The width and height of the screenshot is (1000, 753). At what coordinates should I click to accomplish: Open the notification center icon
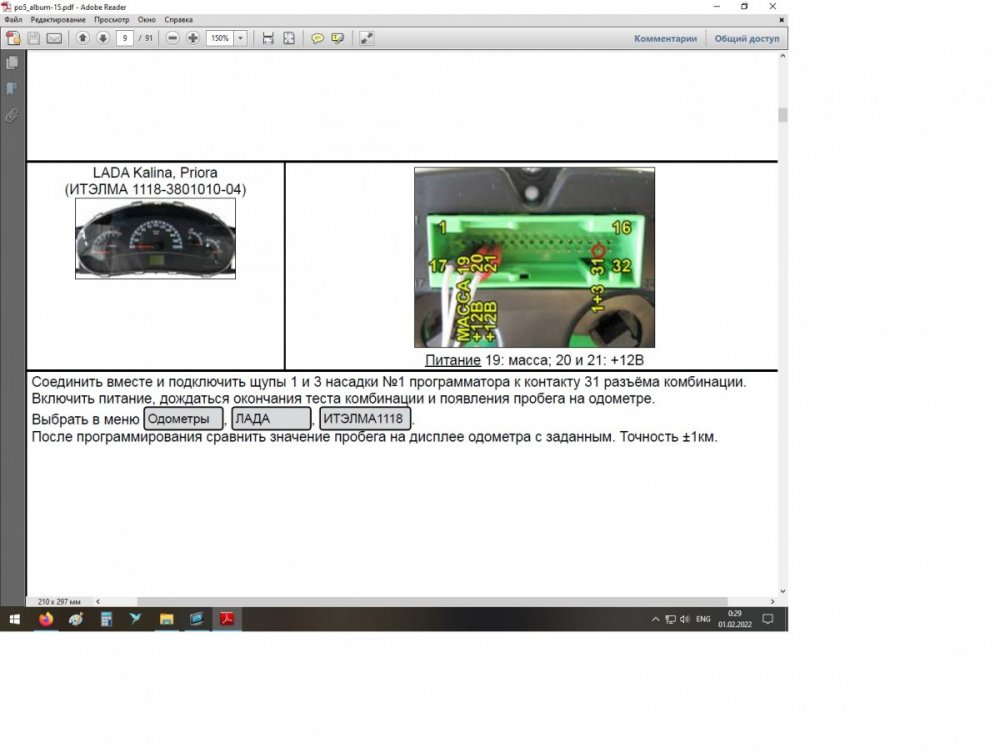(x=768, y=619)
